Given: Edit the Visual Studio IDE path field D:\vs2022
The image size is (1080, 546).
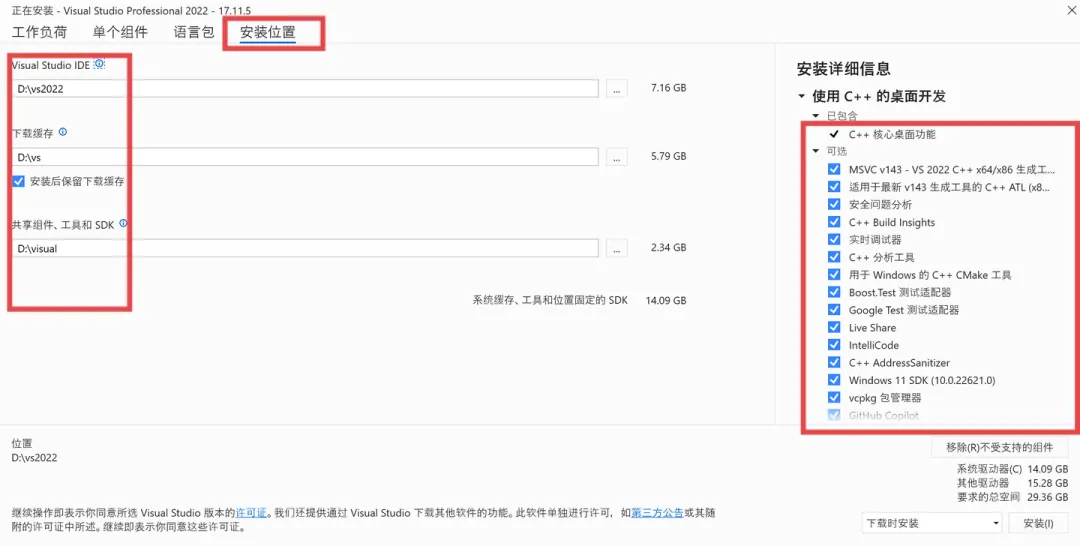Looking at the screenshot, I should [305, 88].
